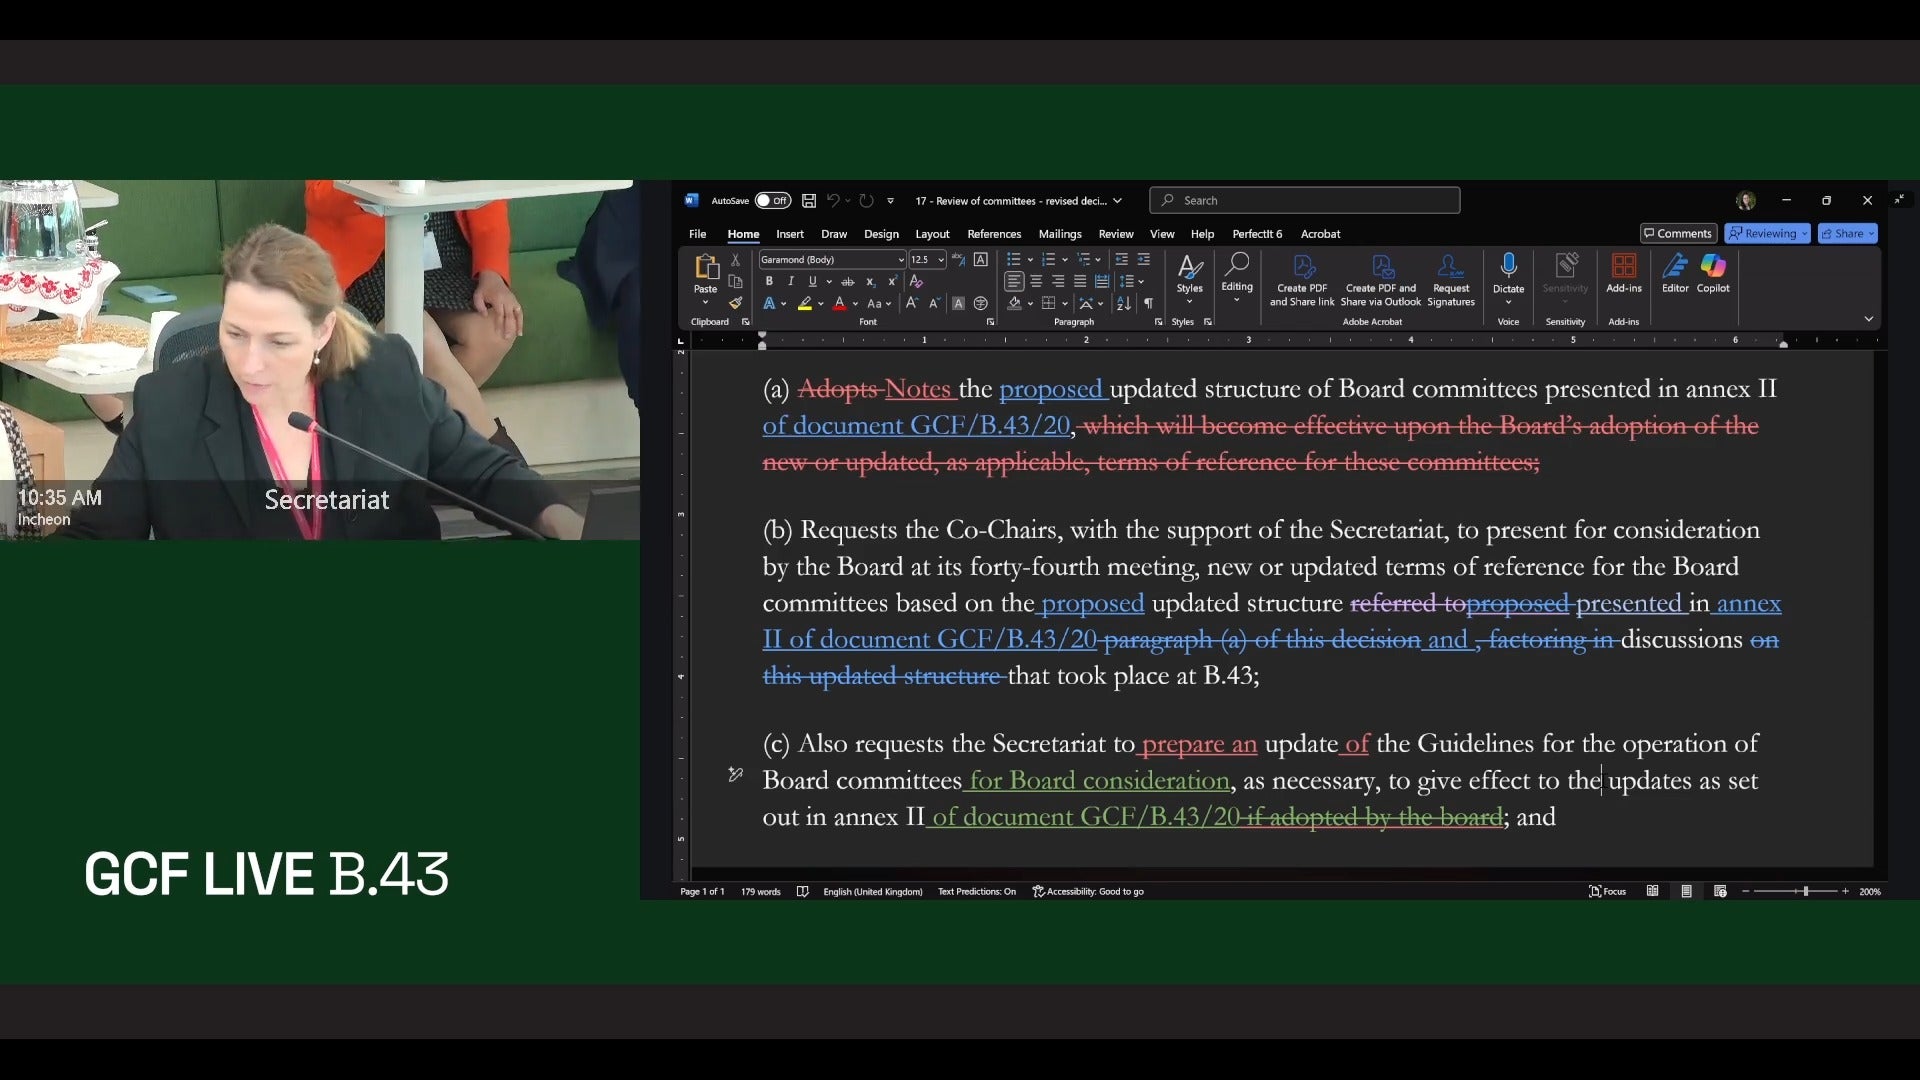Switch to the Acrobat tab
This screenshot has width=1920, height=1080.
[x=1320, y=234]
